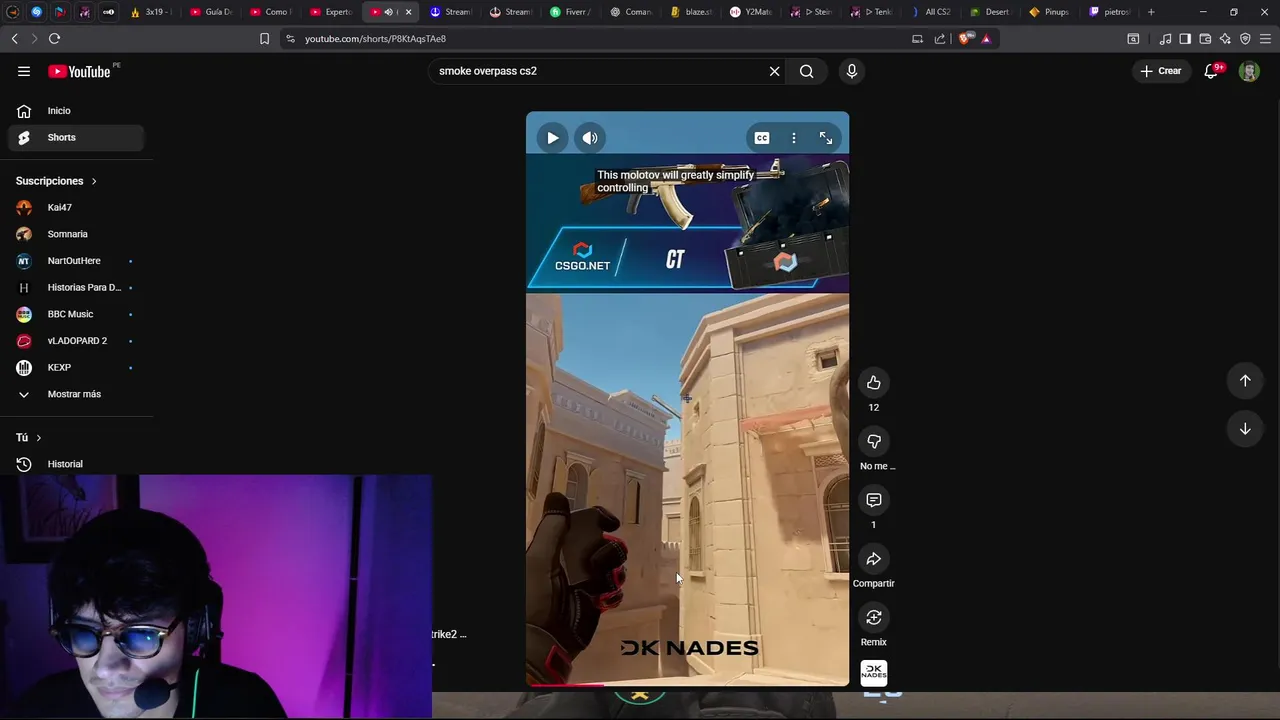Share this Short via Compartir
The width and height of the screenshot is (1280, 720).
874,559
